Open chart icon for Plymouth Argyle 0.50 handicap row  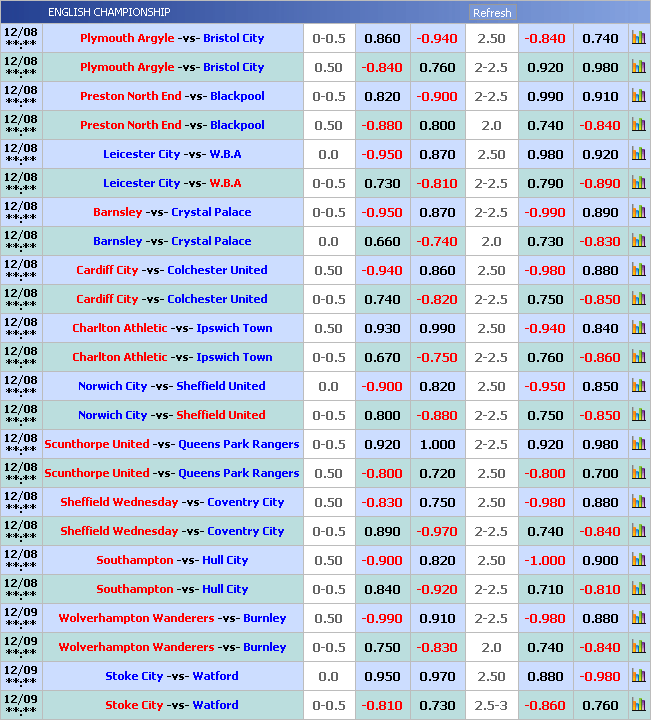click(x=639, y=67)
